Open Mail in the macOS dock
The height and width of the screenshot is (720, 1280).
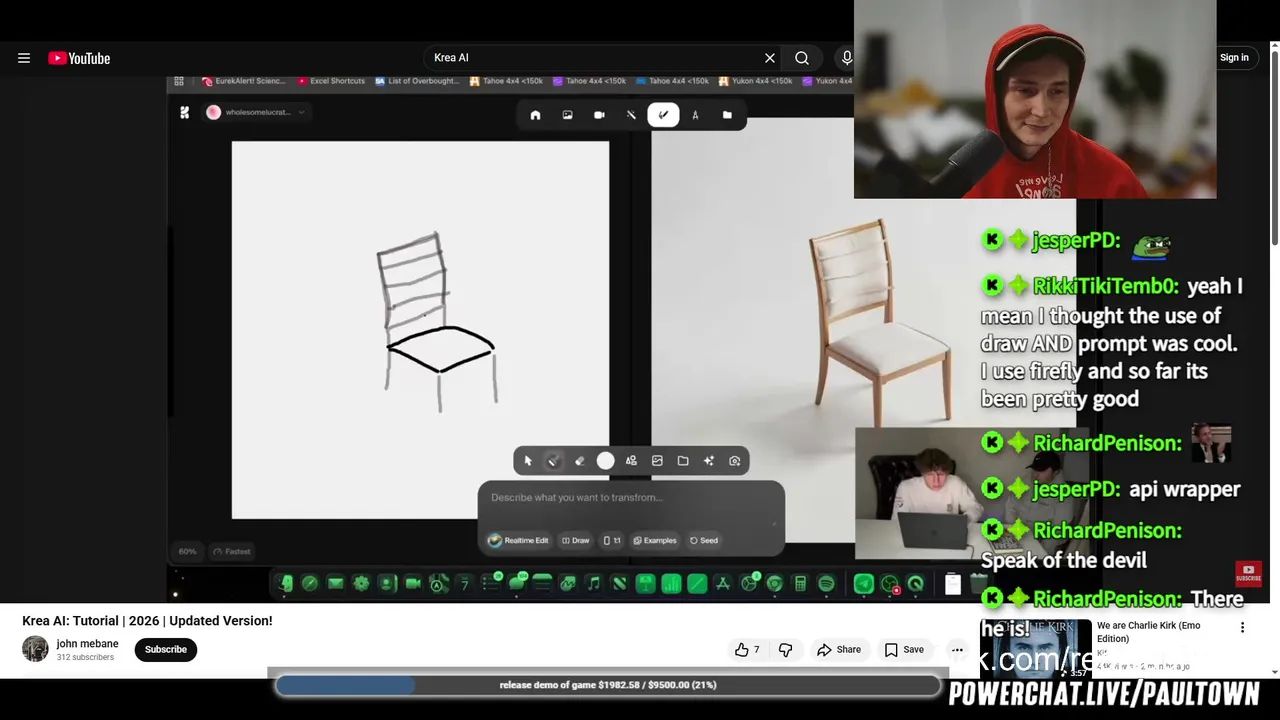click(x=336, y=584)
